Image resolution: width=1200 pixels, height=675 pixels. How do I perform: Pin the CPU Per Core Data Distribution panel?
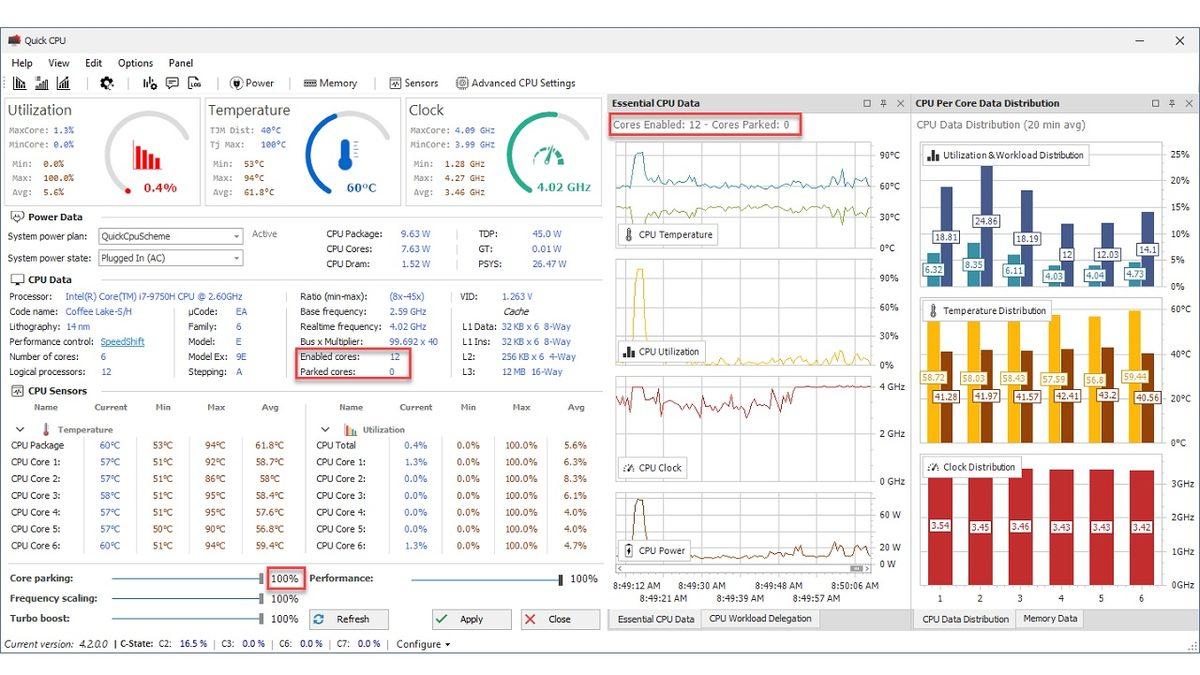1172,103
